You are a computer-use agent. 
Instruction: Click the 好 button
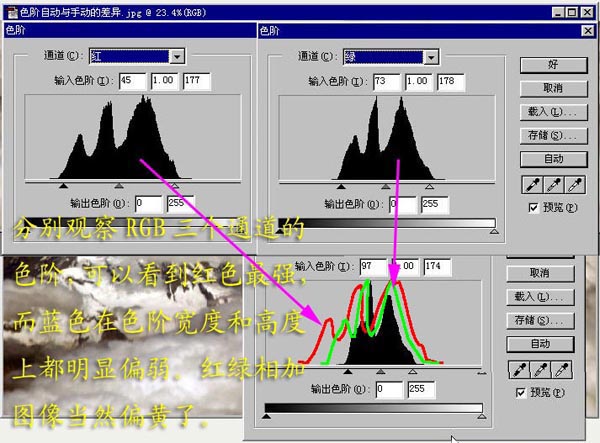[553, 65]
